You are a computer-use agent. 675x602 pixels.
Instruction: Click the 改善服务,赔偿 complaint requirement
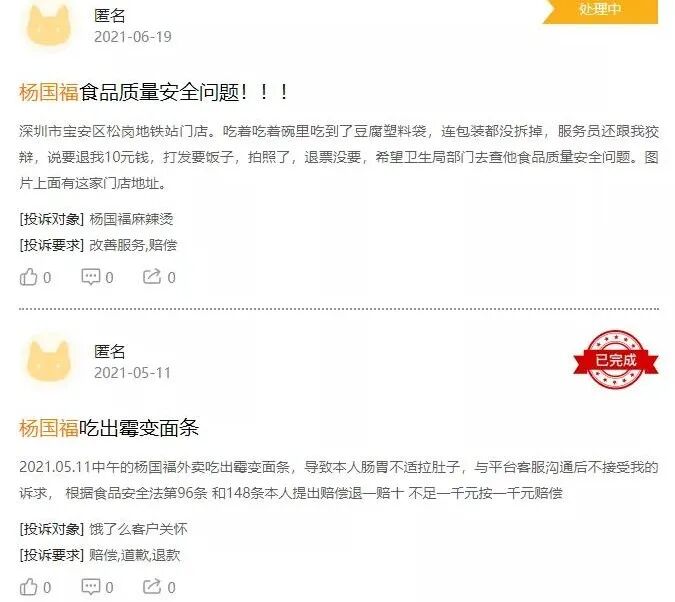point(133,245)
